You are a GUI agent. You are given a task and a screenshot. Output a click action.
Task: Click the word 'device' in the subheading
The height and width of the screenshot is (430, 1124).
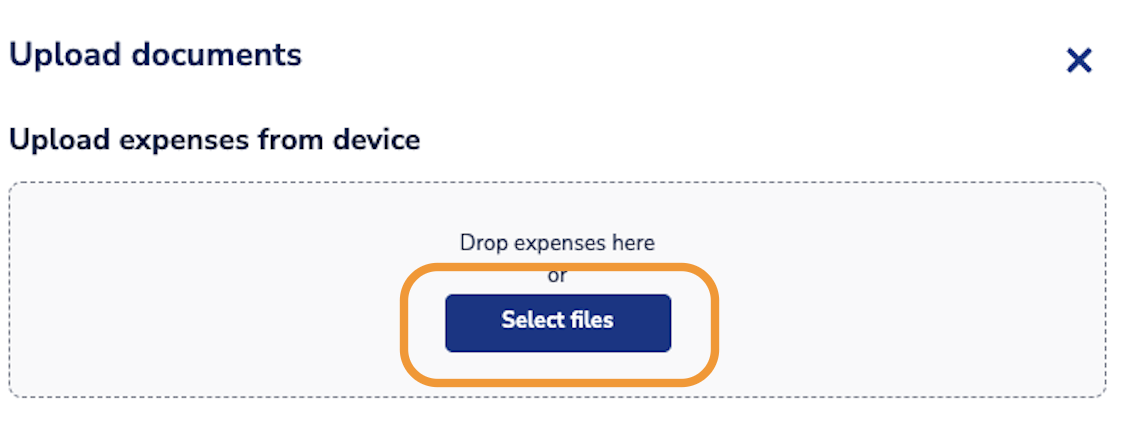point(378,140)
